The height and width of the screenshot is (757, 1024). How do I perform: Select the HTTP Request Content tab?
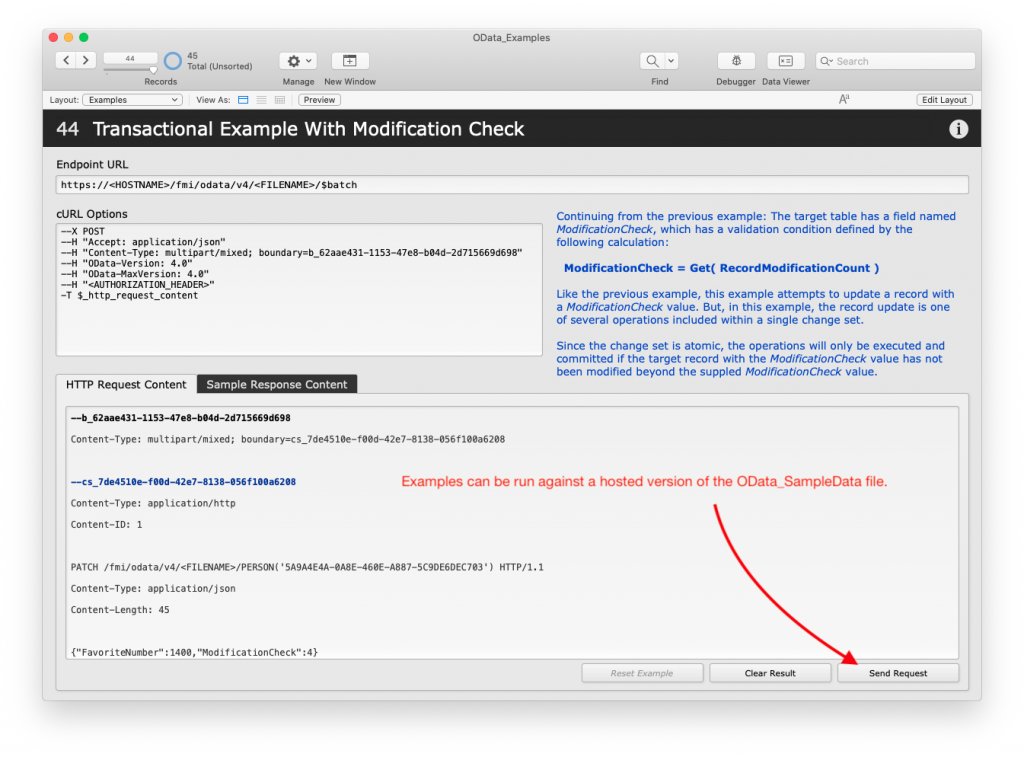point(124,383)
